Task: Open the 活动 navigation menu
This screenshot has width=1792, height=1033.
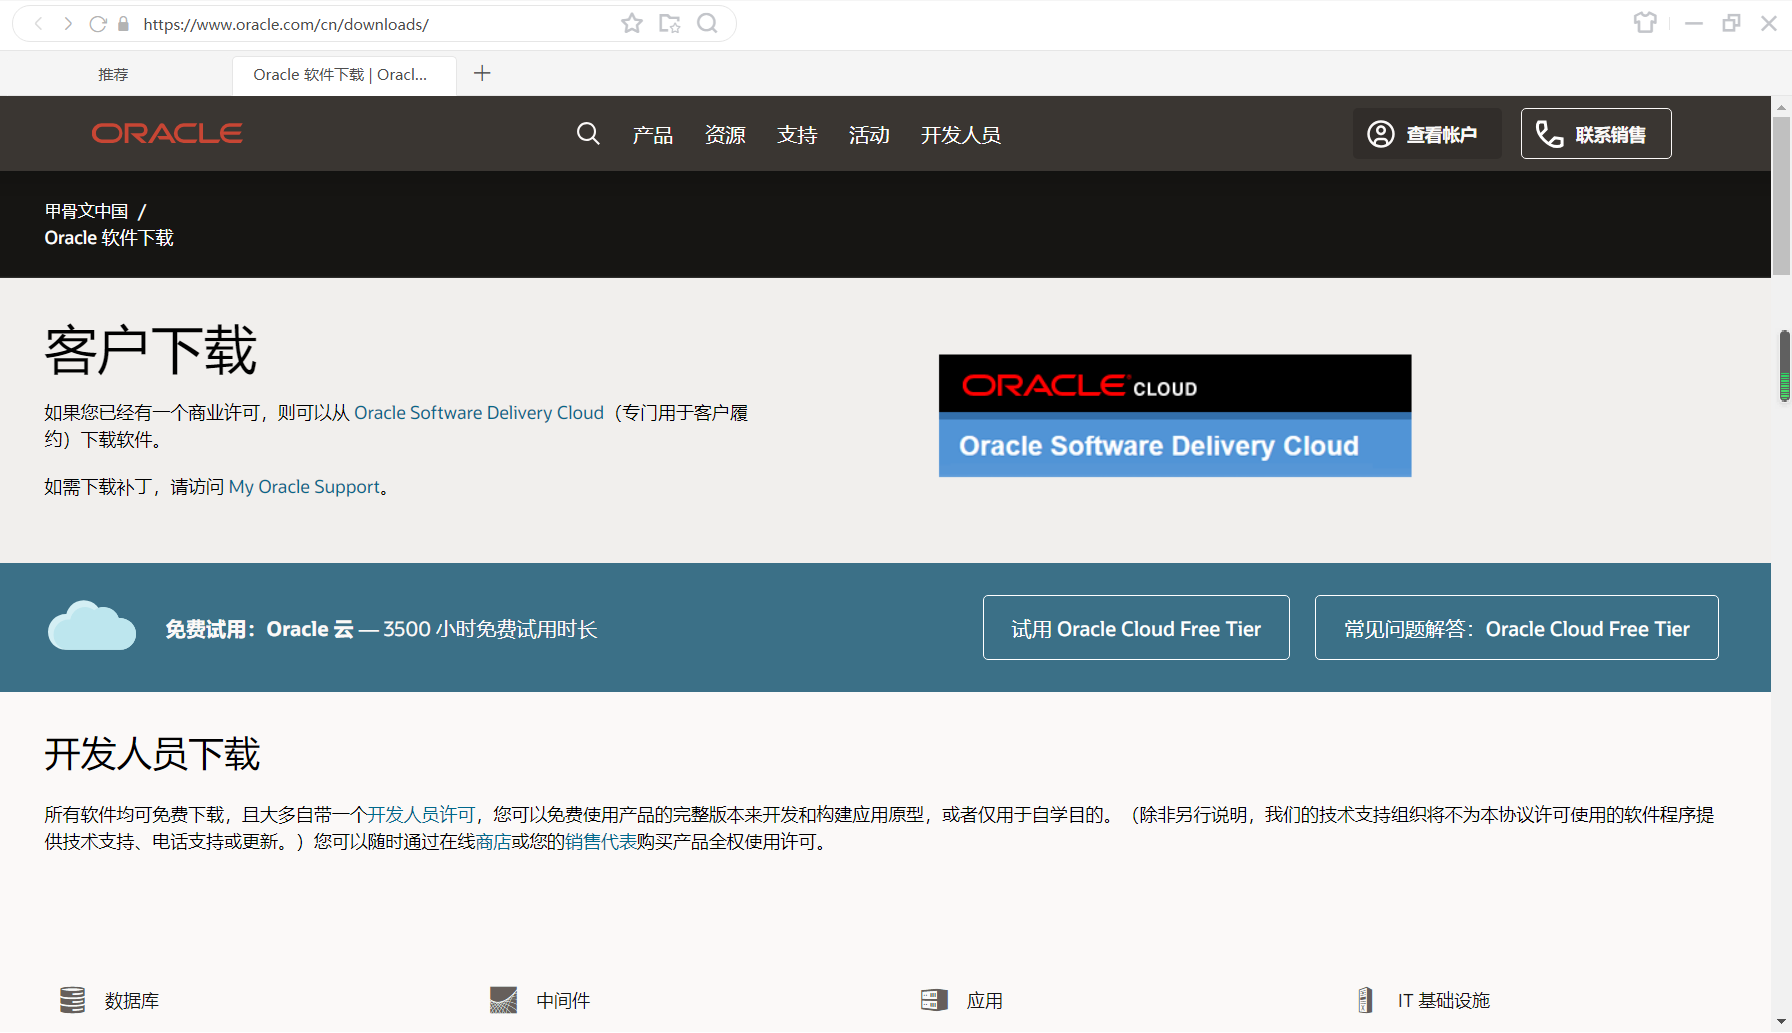Action: click(869, 135)
